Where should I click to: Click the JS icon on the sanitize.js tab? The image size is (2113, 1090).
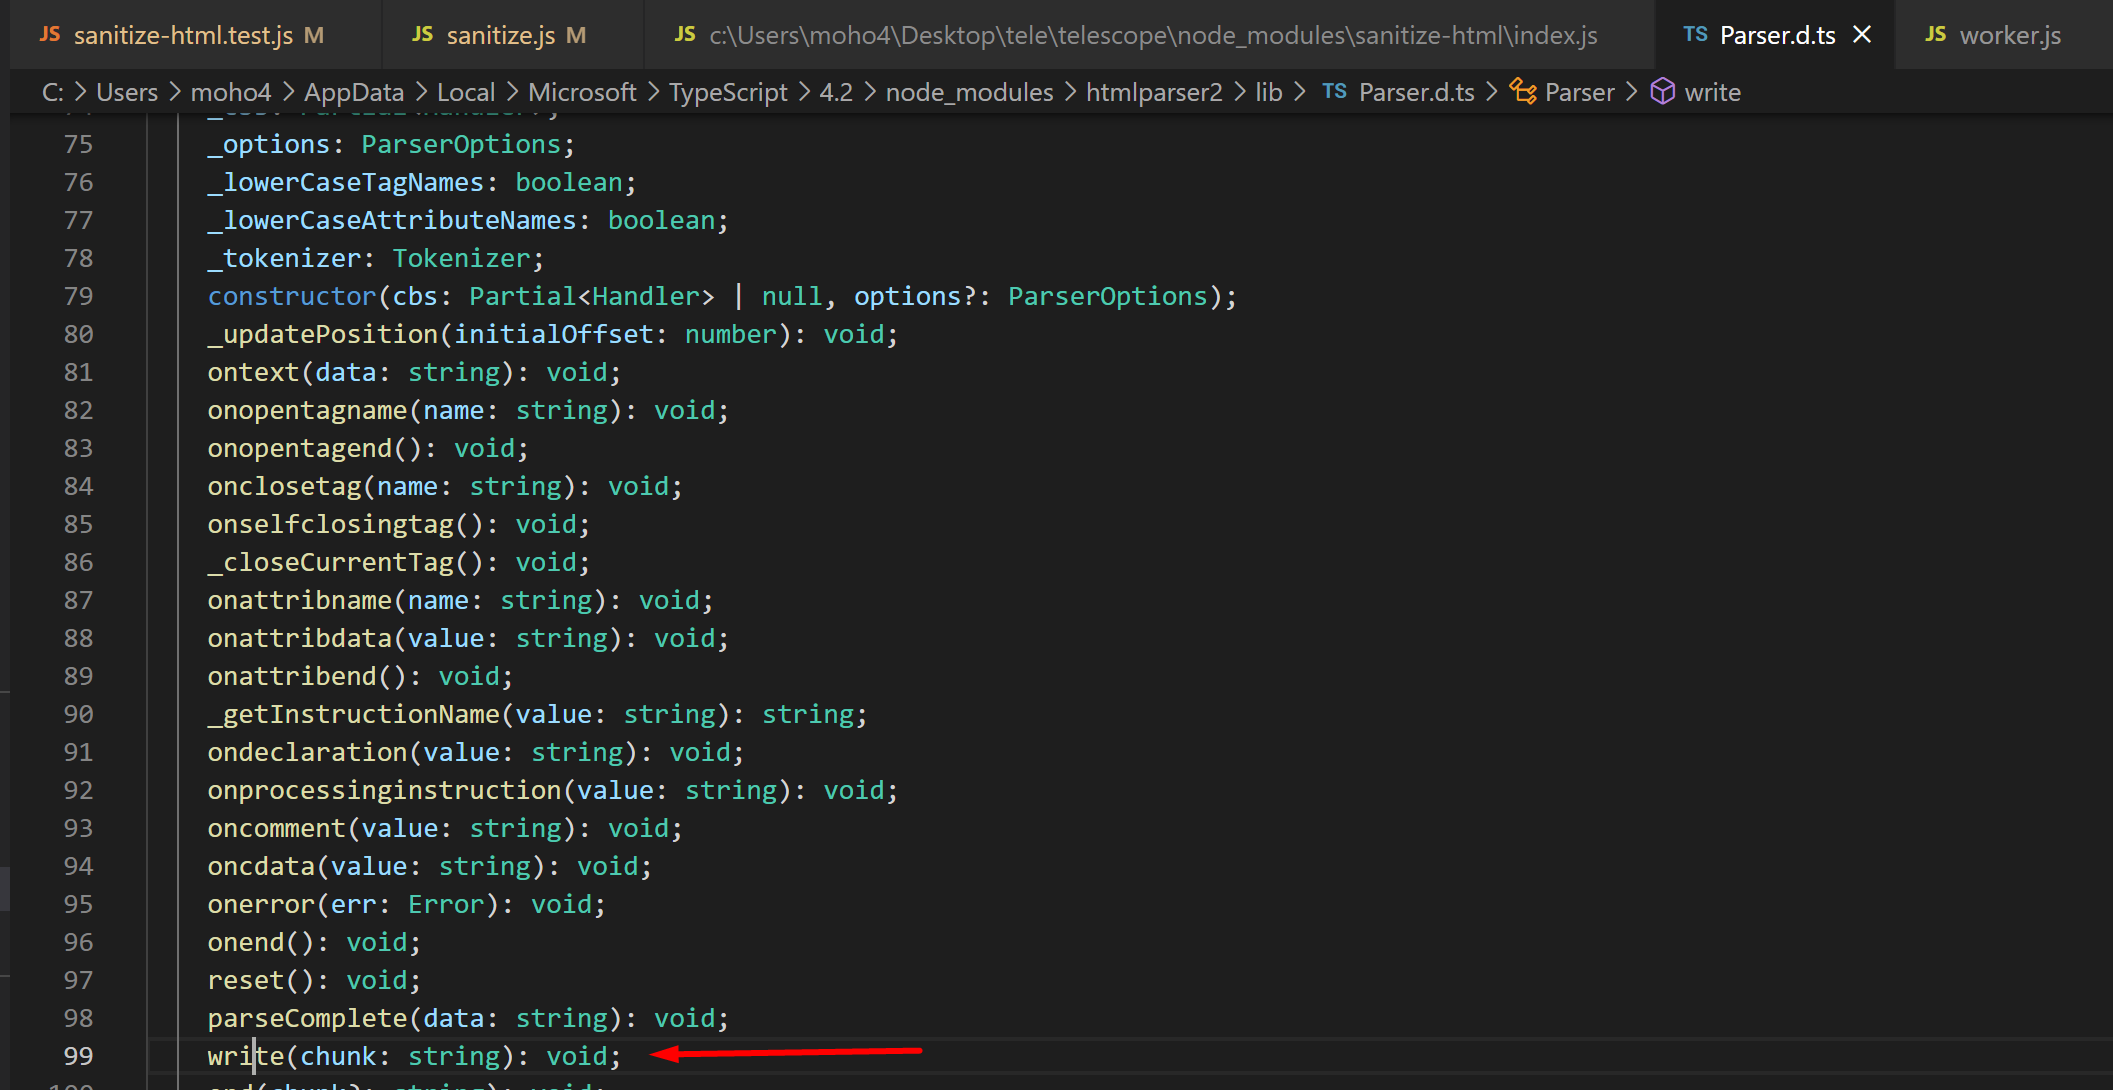422,34
